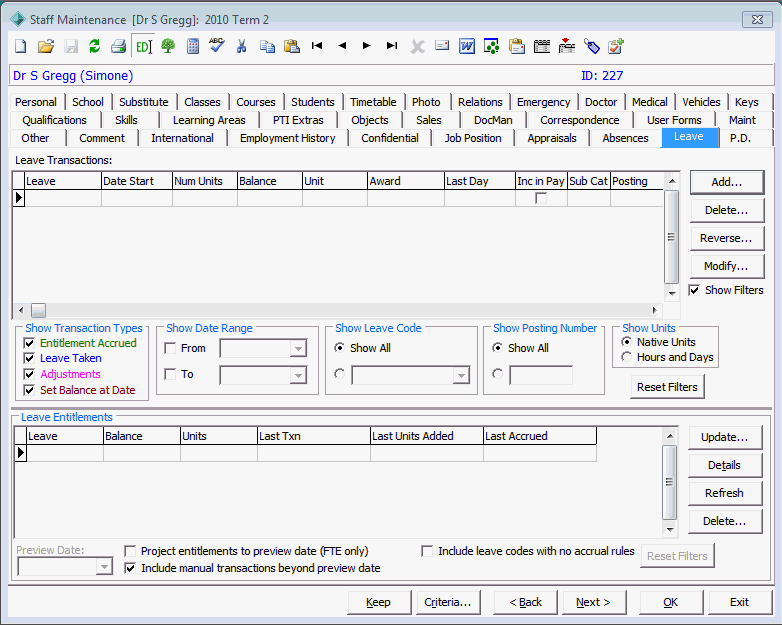Click Leave Entitlements vertical scrollbar thumb
Viewport: 782px width, 625px height.
669,482
